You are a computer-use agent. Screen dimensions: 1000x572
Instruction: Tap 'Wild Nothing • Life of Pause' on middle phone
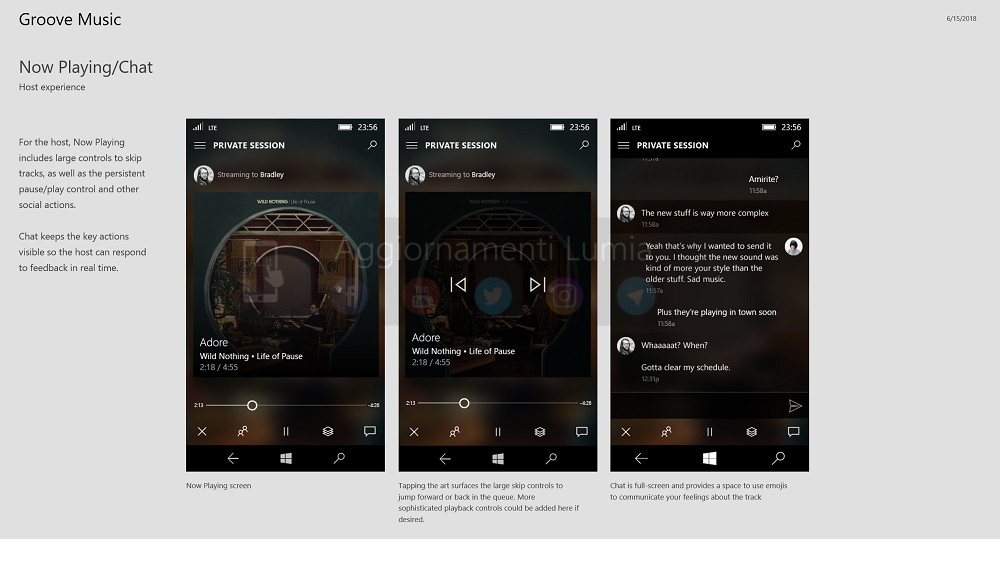464,351
